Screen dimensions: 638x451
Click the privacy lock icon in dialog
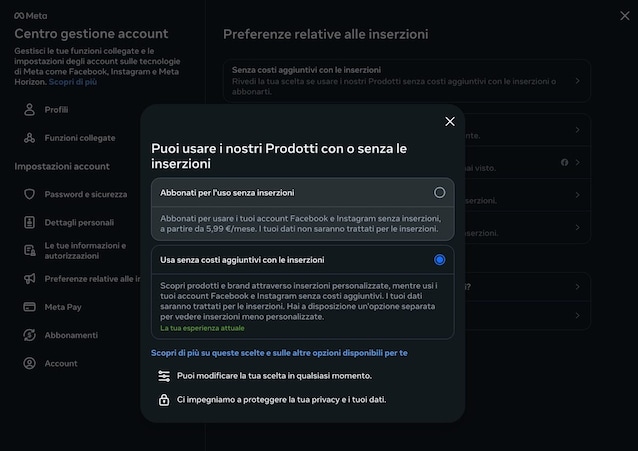[164, 400]
